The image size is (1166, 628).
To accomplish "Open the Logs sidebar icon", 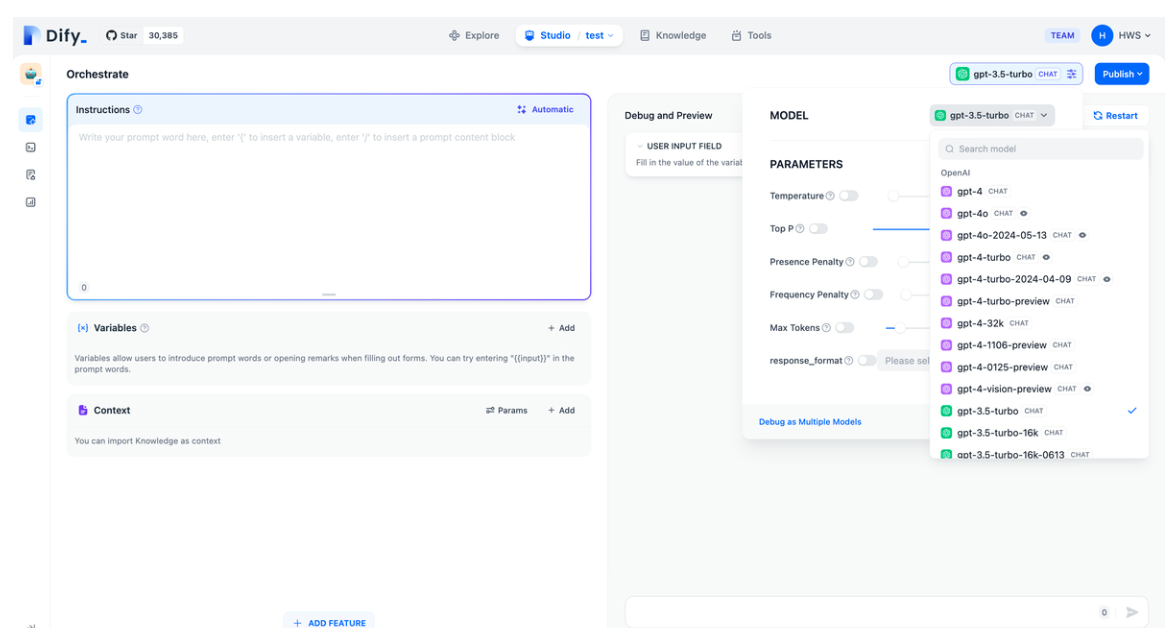I will click(x=30, y=175).
